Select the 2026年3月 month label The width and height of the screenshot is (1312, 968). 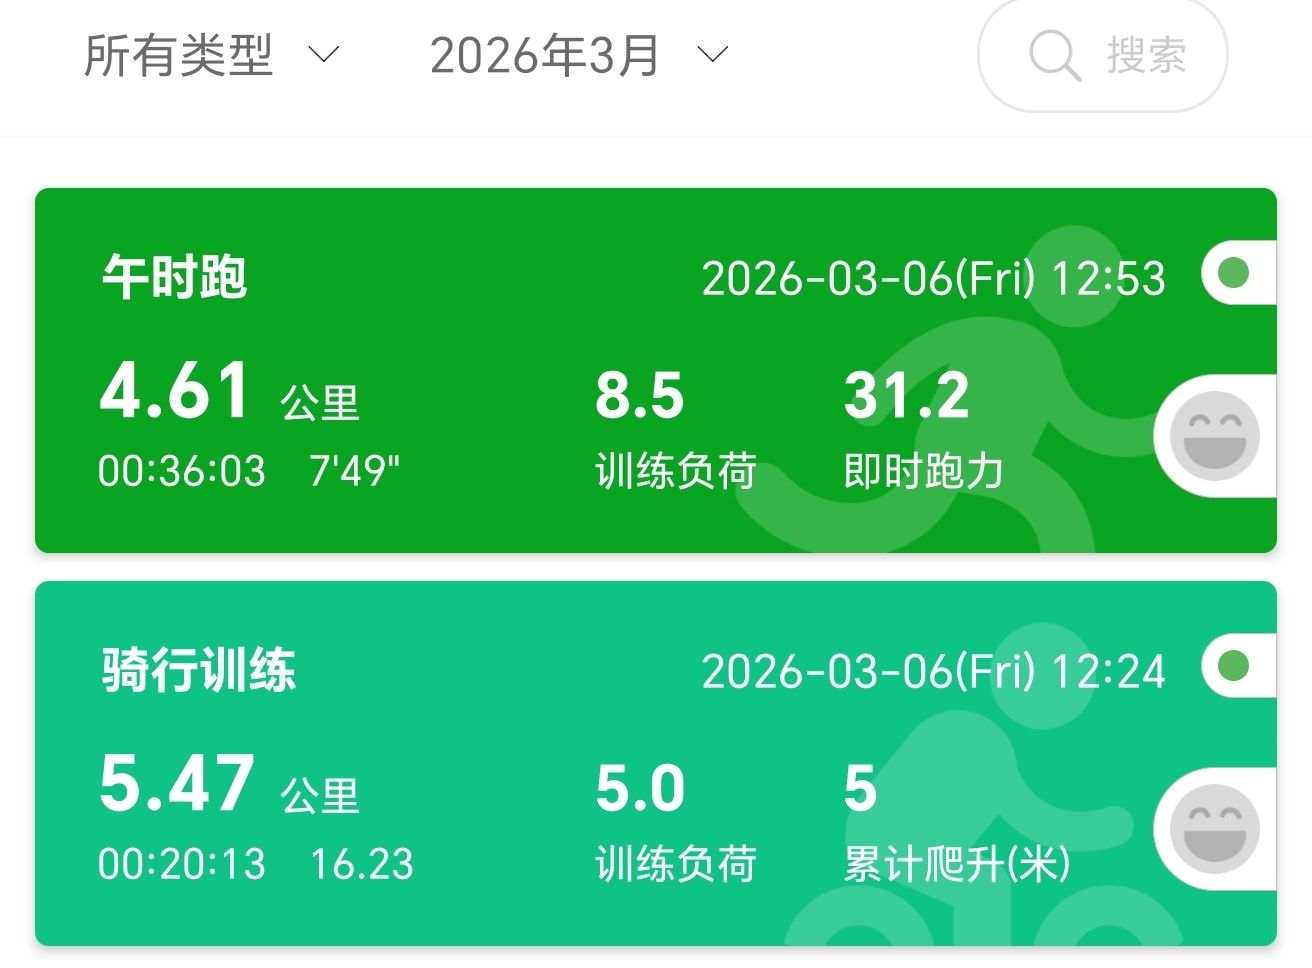tap(545, 55)
